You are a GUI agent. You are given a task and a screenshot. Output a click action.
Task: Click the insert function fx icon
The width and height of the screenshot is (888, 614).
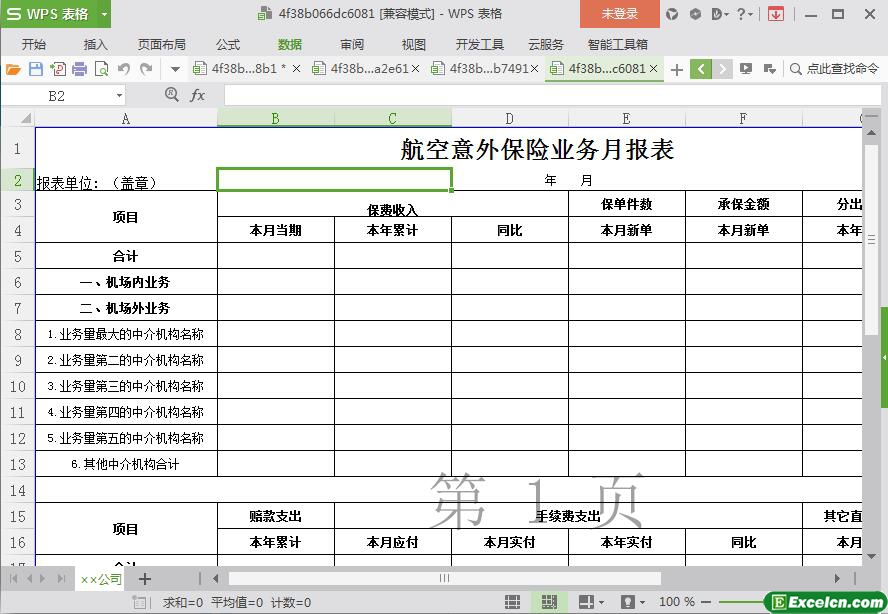(x=197, y=95)
